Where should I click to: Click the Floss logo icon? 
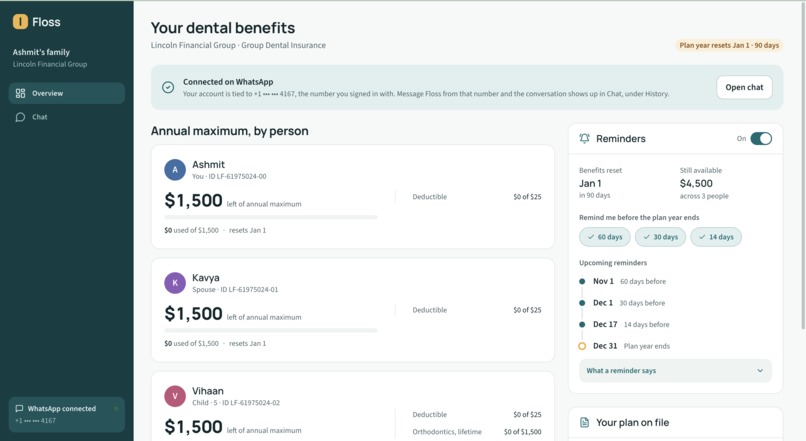click(x=20, y=22)
